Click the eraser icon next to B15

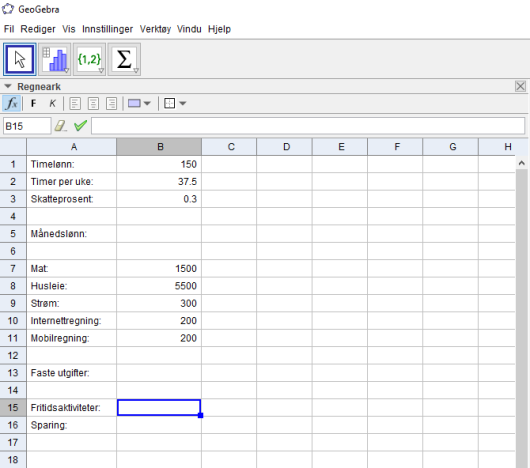61,126
